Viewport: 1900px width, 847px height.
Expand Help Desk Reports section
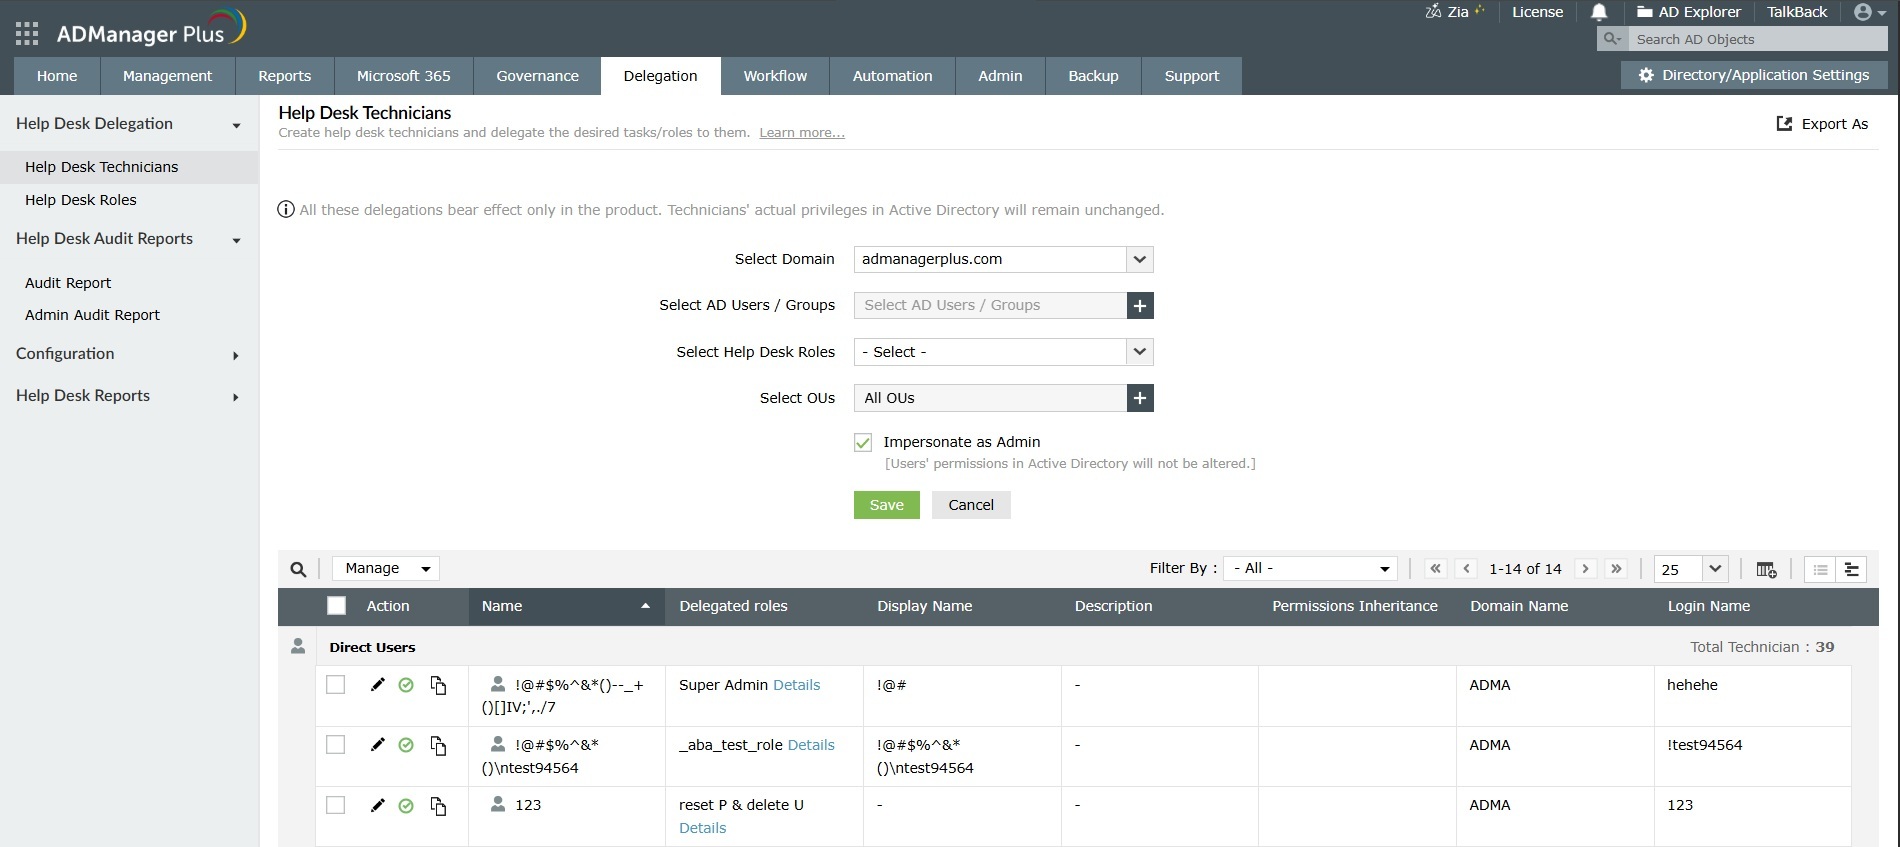click(236, 397)
